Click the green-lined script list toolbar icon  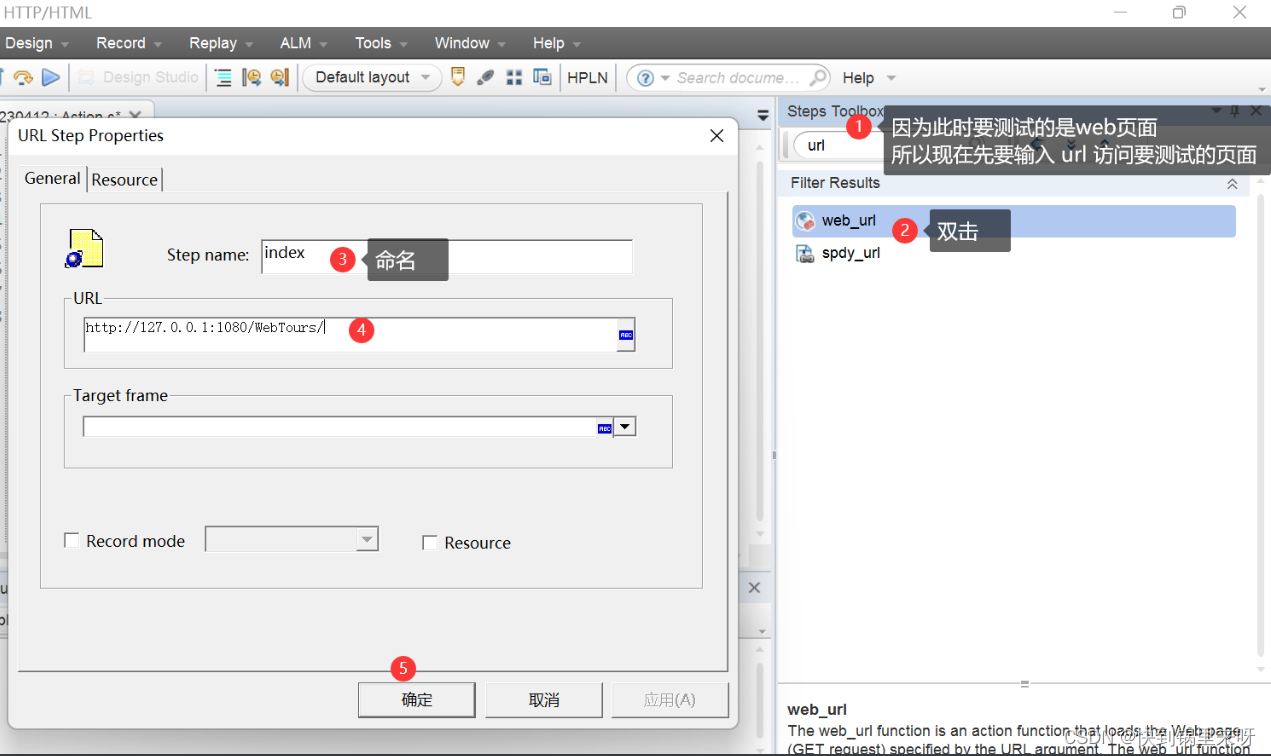pos(223,77)
